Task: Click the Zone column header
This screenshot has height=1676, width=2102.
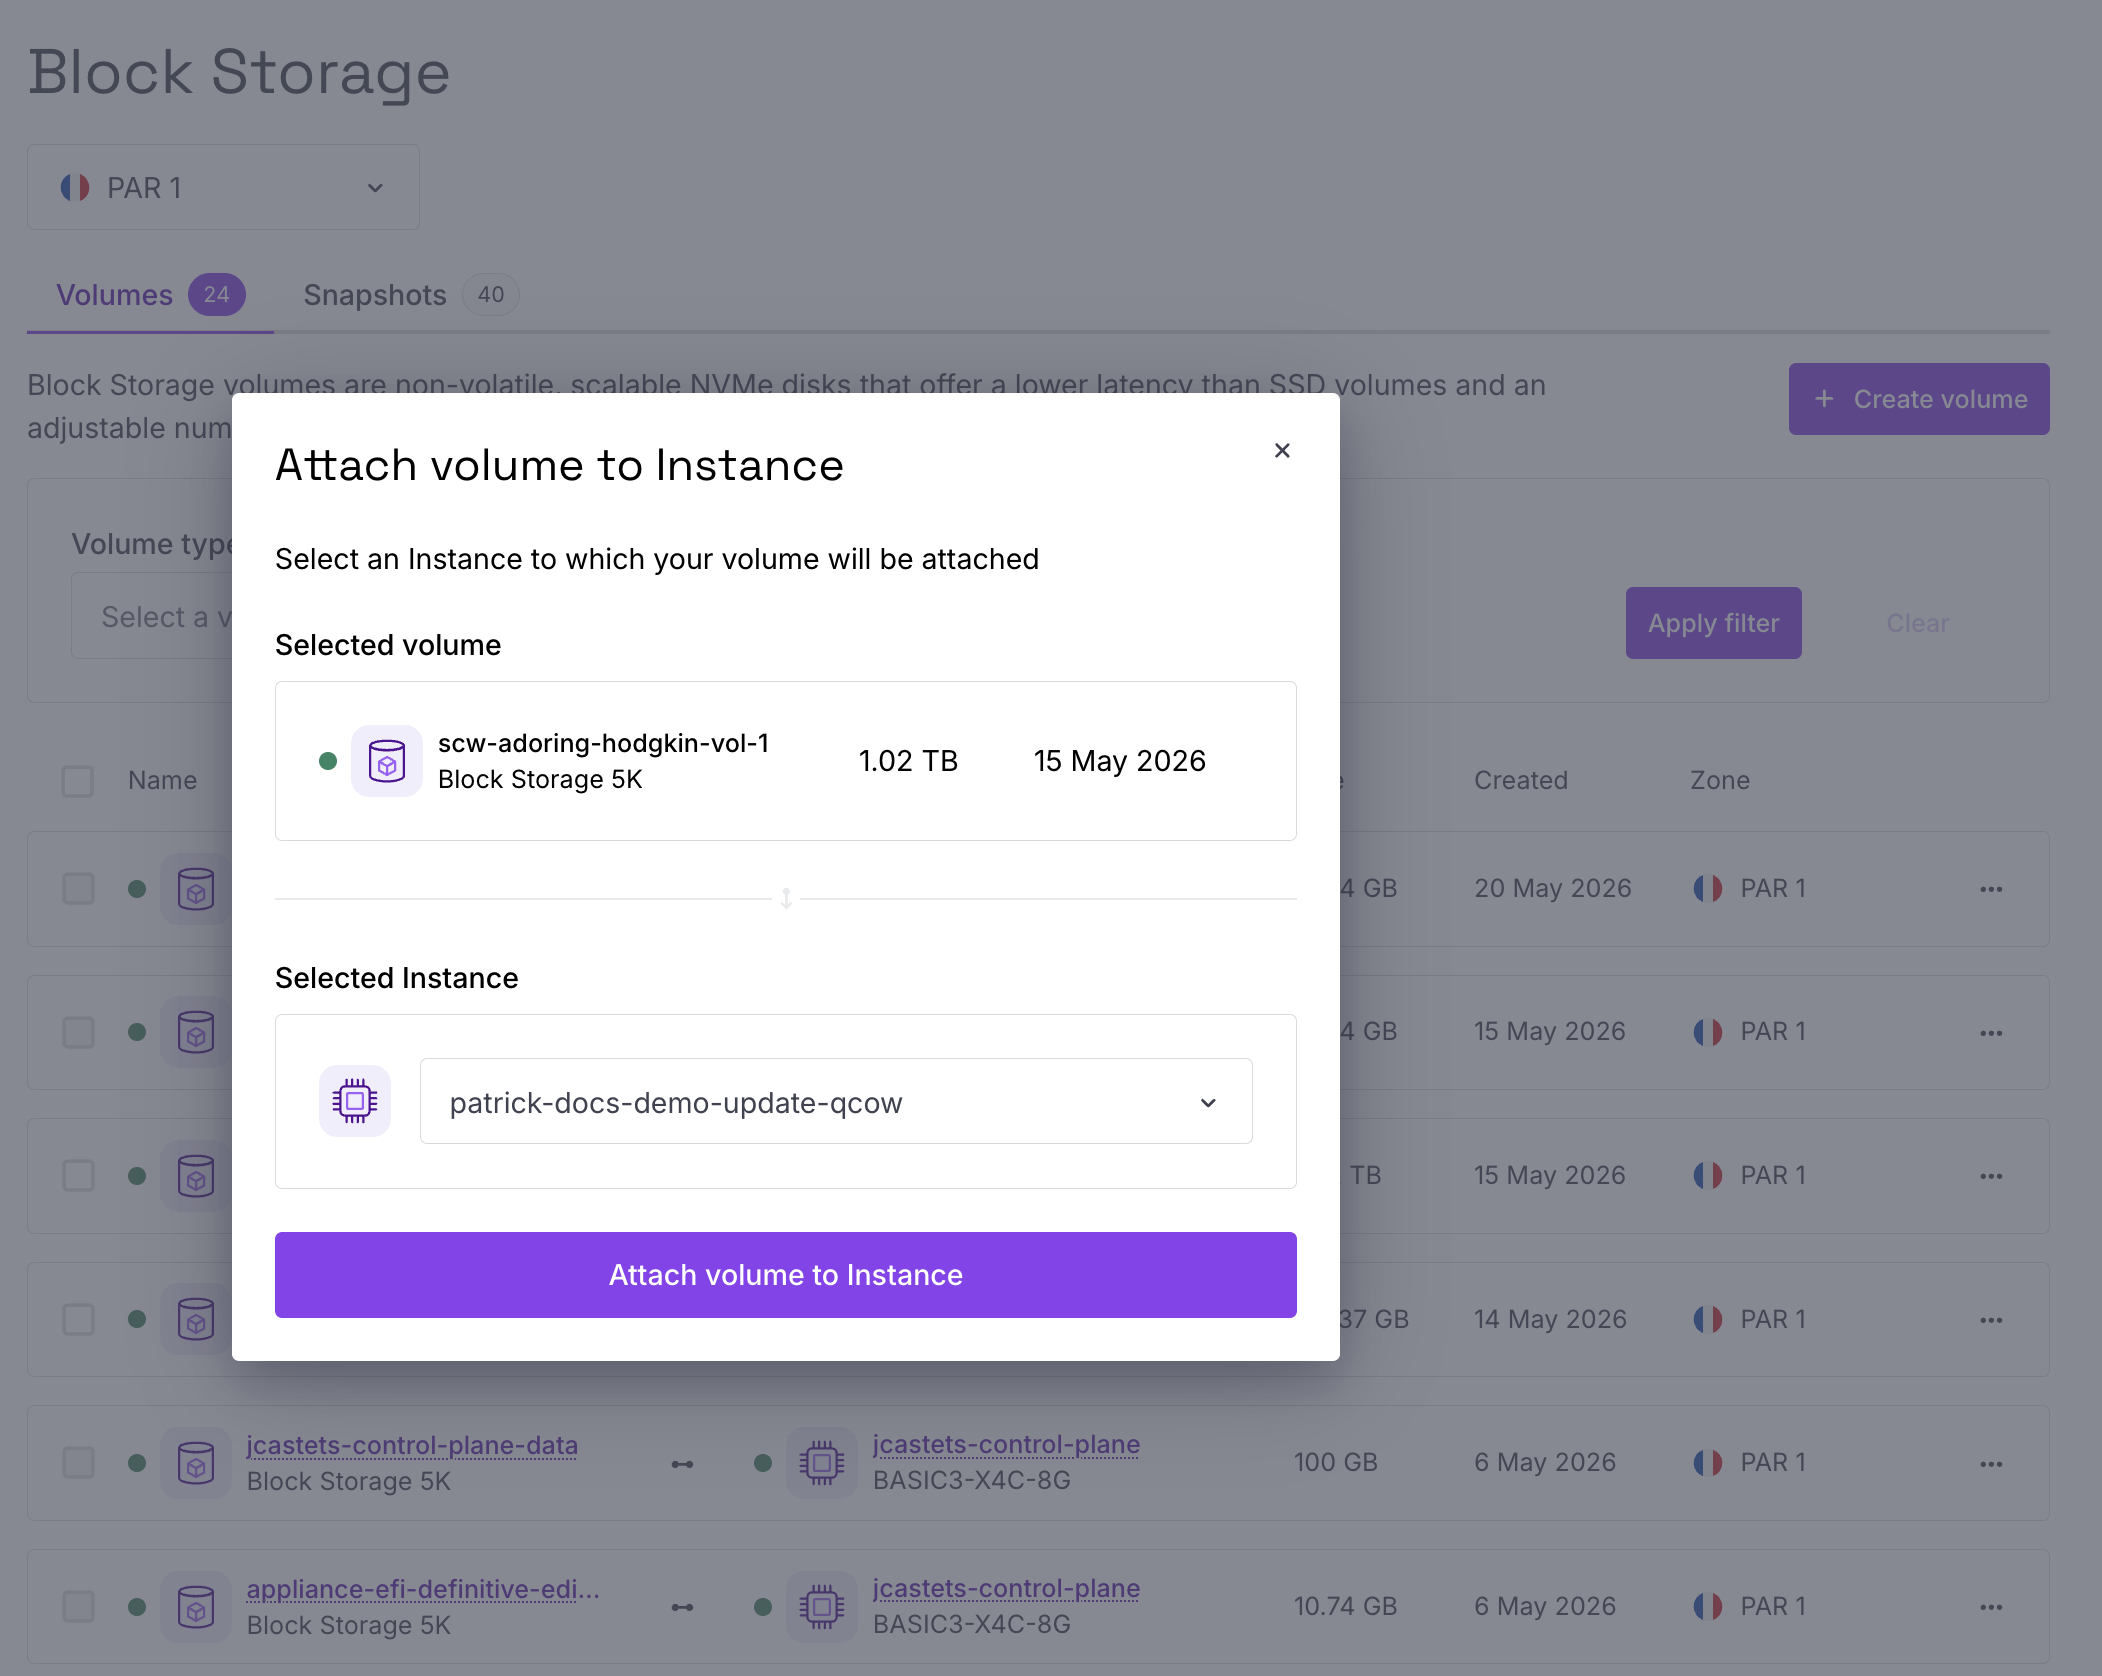Action: pyautogui.click(x=1720, y=780)
